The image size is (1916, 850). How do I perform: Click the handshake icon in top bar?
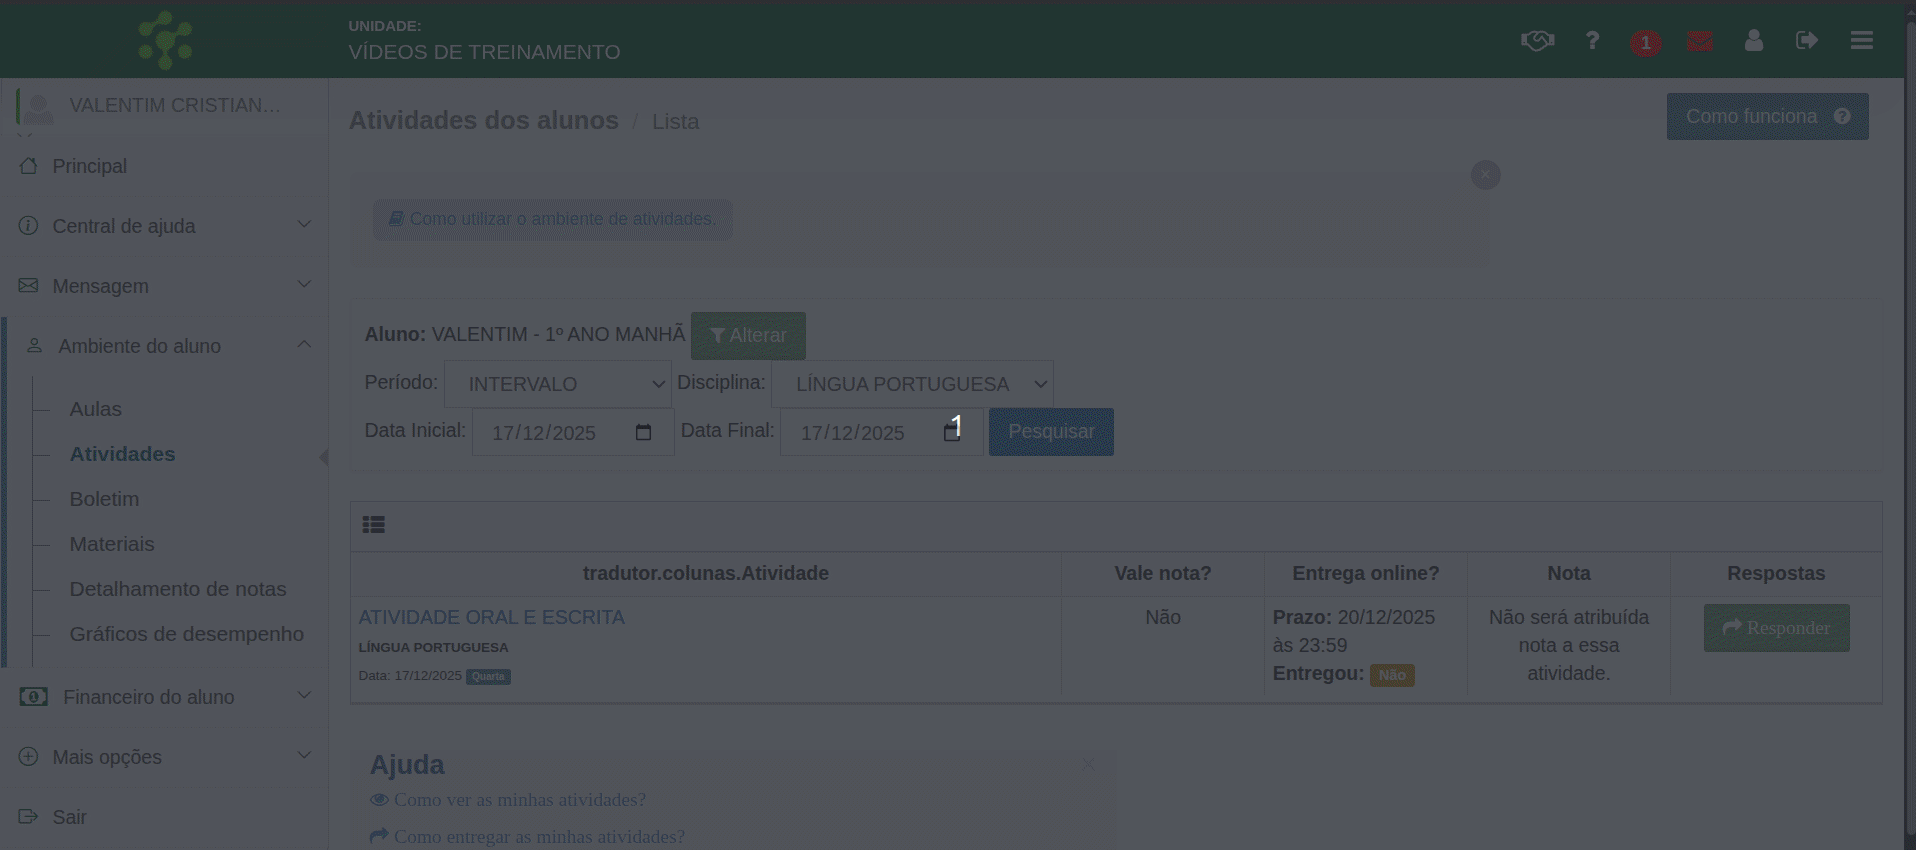click(1537, 41)
